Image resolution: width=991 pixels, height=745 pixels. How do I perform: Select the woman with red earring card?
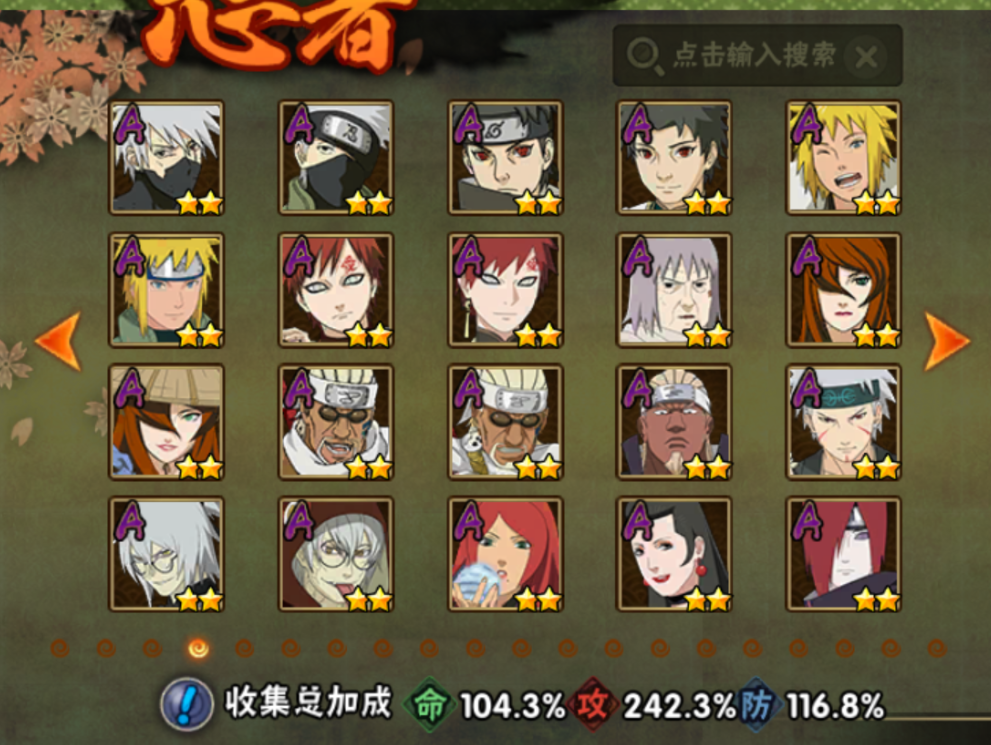pos(674,554)
